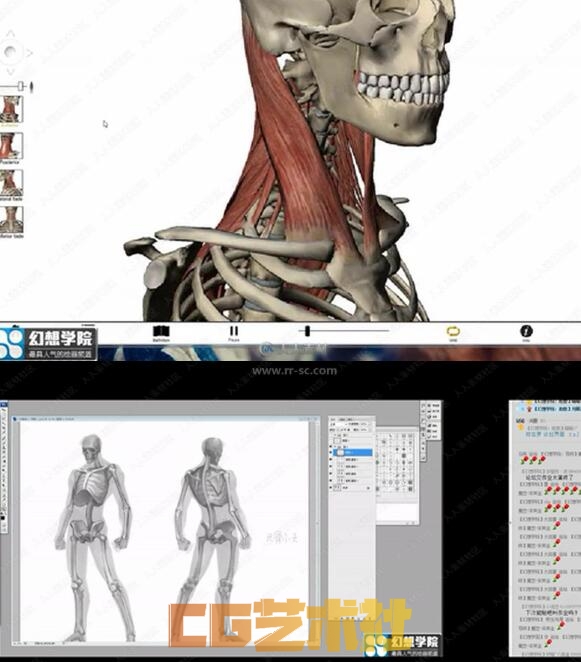The width and height of the screenshot is (581, 662).
Task: Select the bottom neck view thumbnail
Action: pyautogui.click(x=11, y=219)
